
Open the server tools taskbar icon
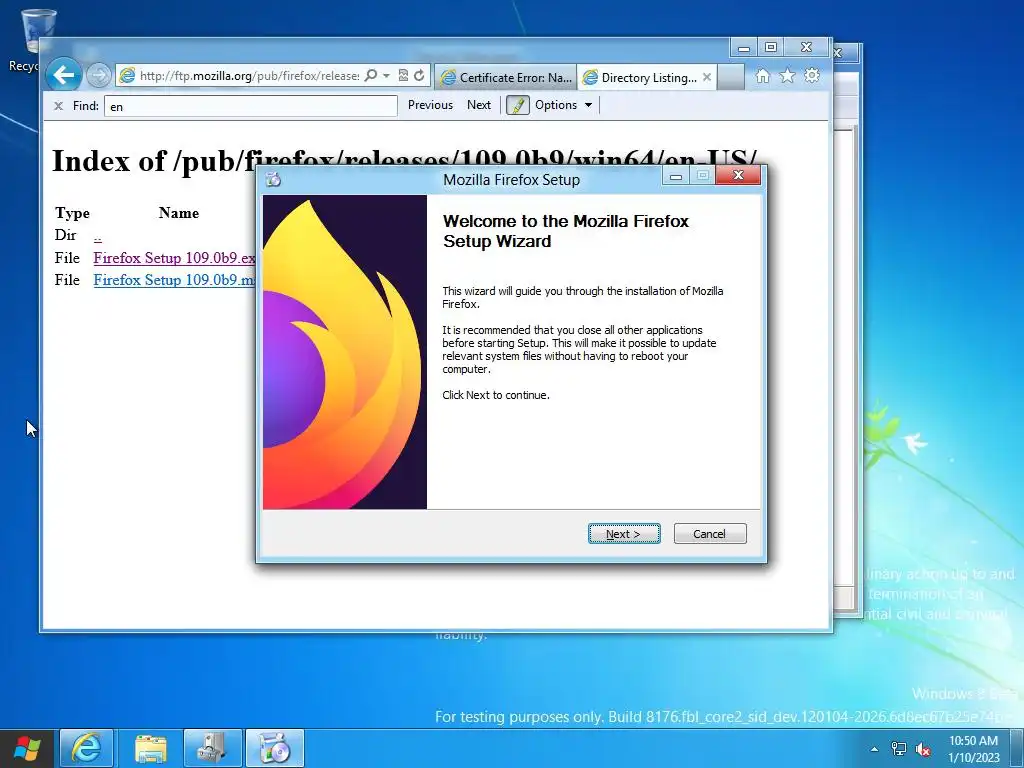tap(212, 748)
